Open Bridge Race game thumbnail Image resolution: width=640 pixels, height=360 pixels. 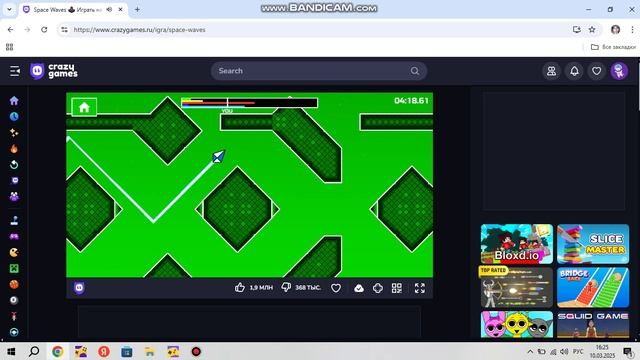593,288
